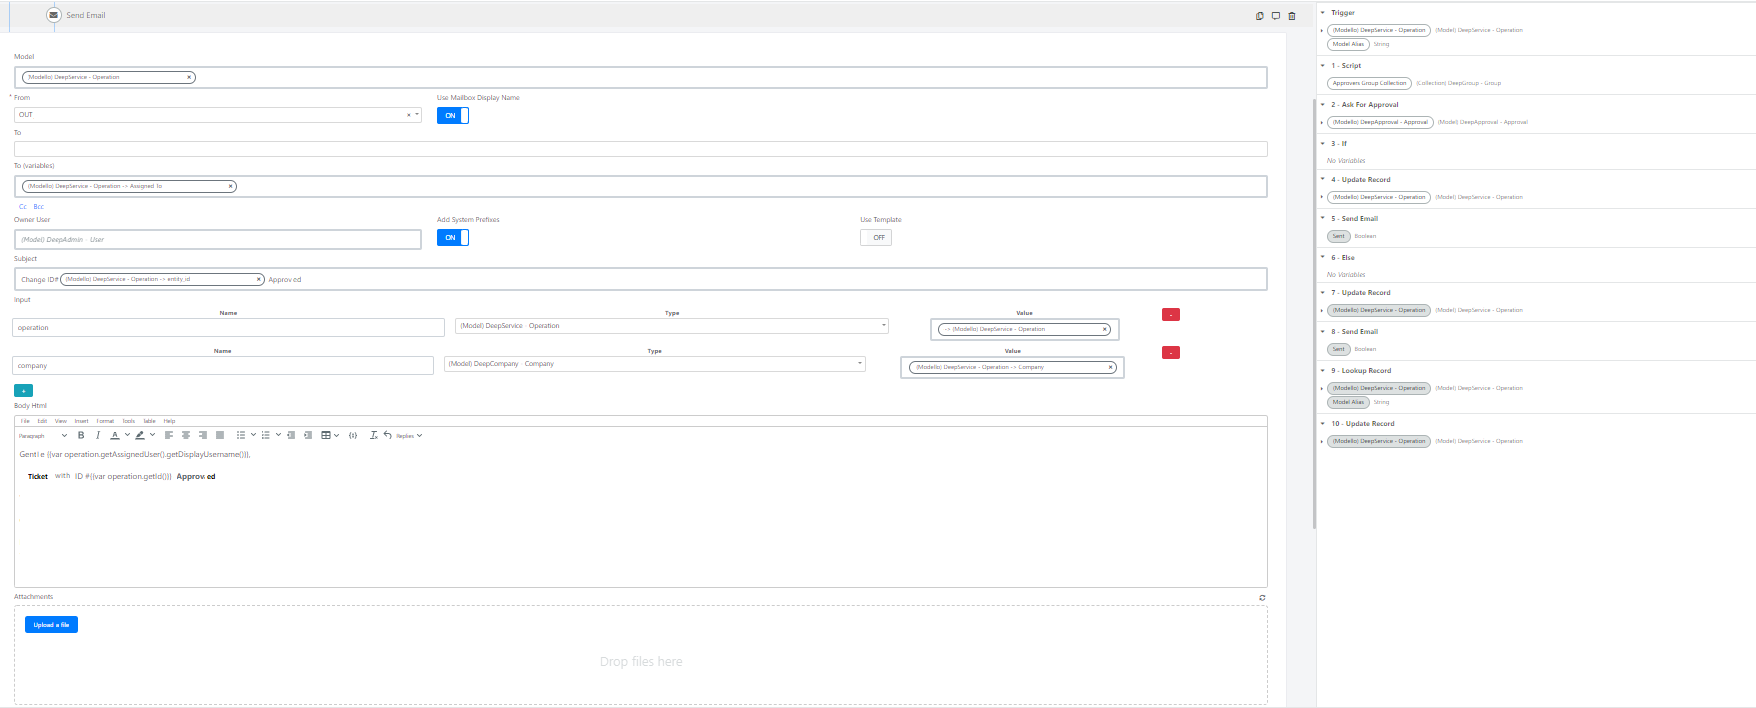Open the text color picker arrow

[127, 435]
